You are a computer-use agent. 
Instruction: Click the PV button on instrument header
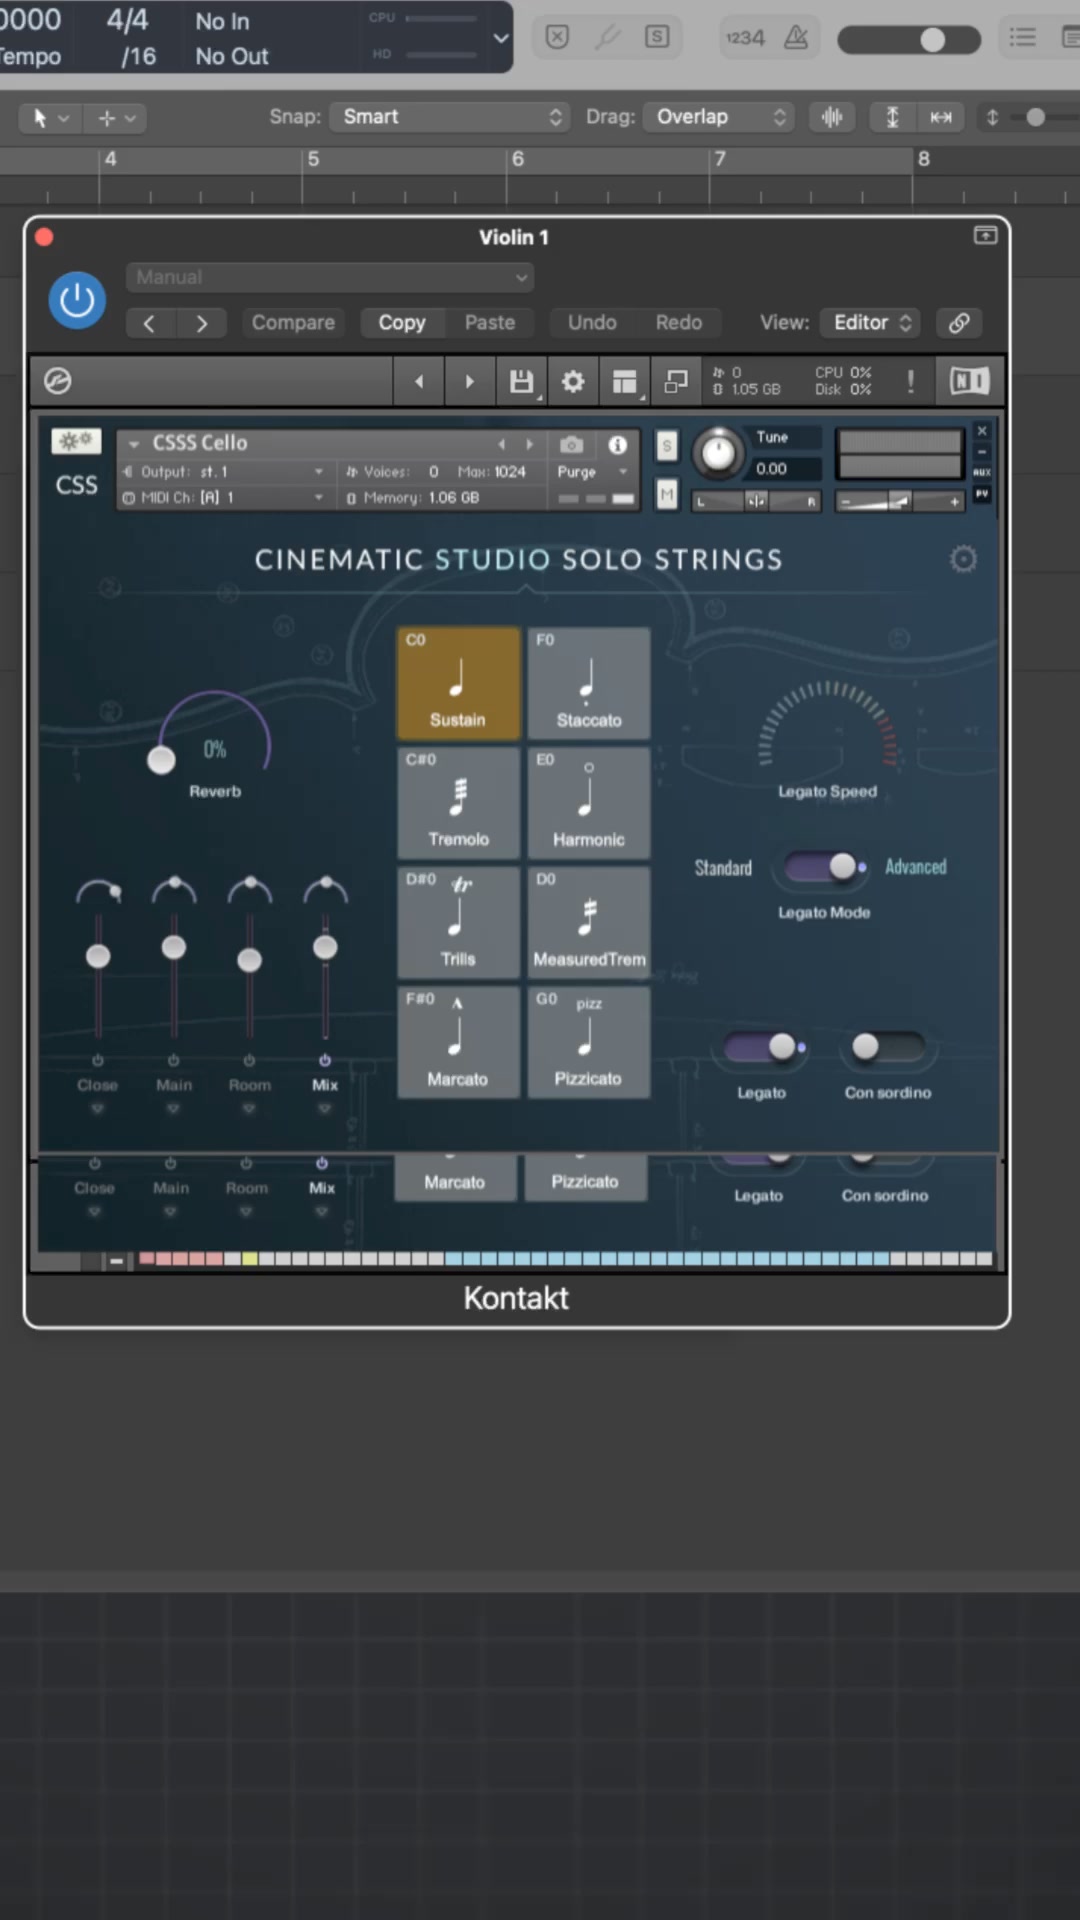[982, 493]
